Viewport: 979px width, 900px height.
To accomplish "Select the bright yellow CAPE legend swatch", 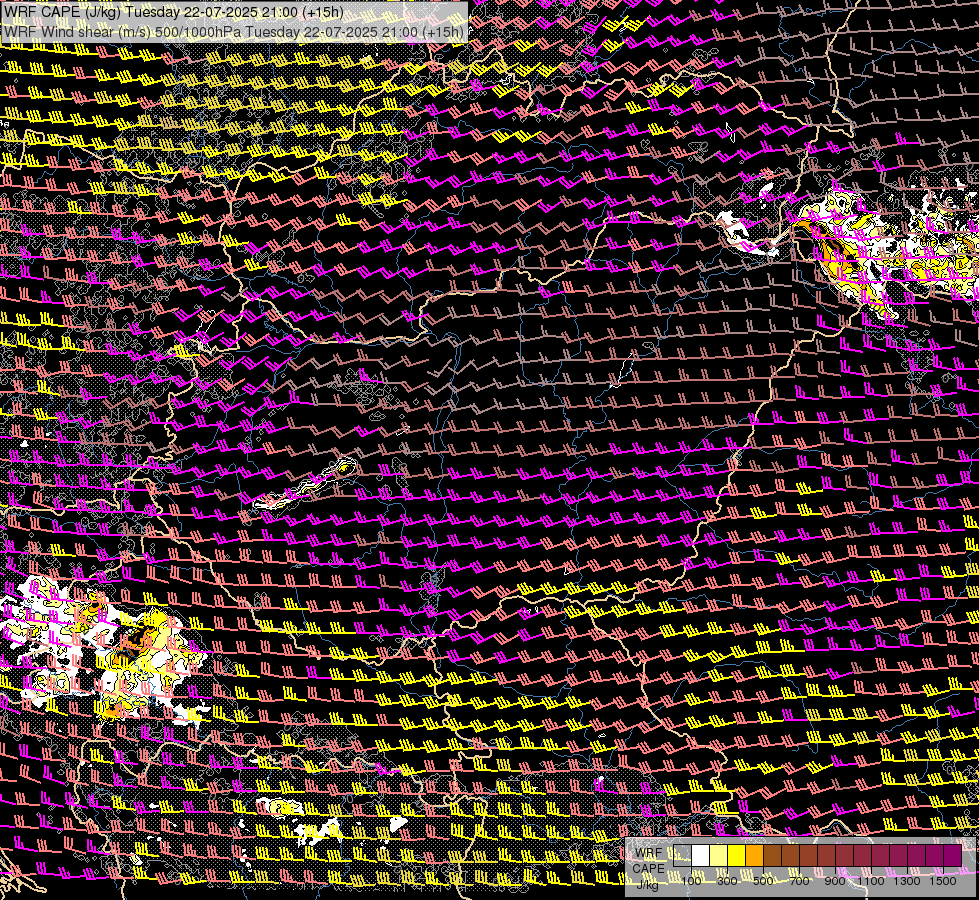I will pos(737,856).
